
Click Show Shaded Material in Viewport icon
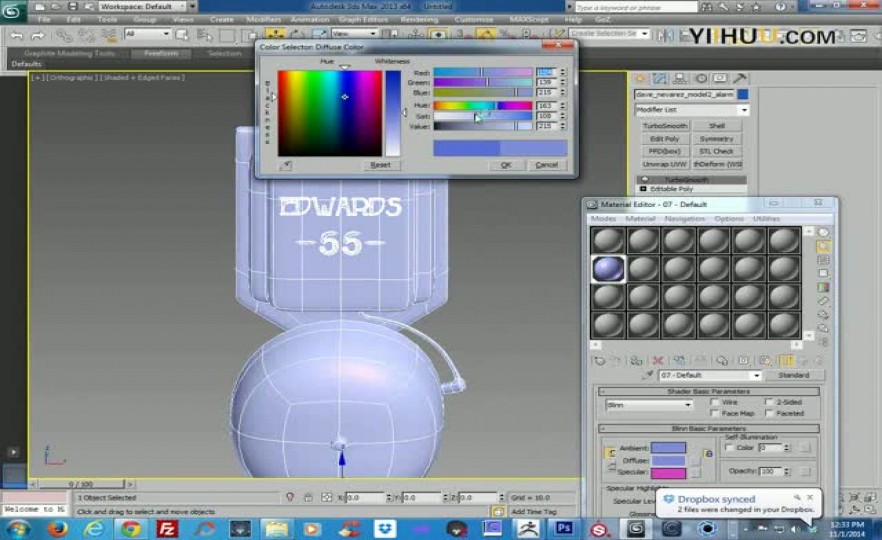tap(765, 361)
